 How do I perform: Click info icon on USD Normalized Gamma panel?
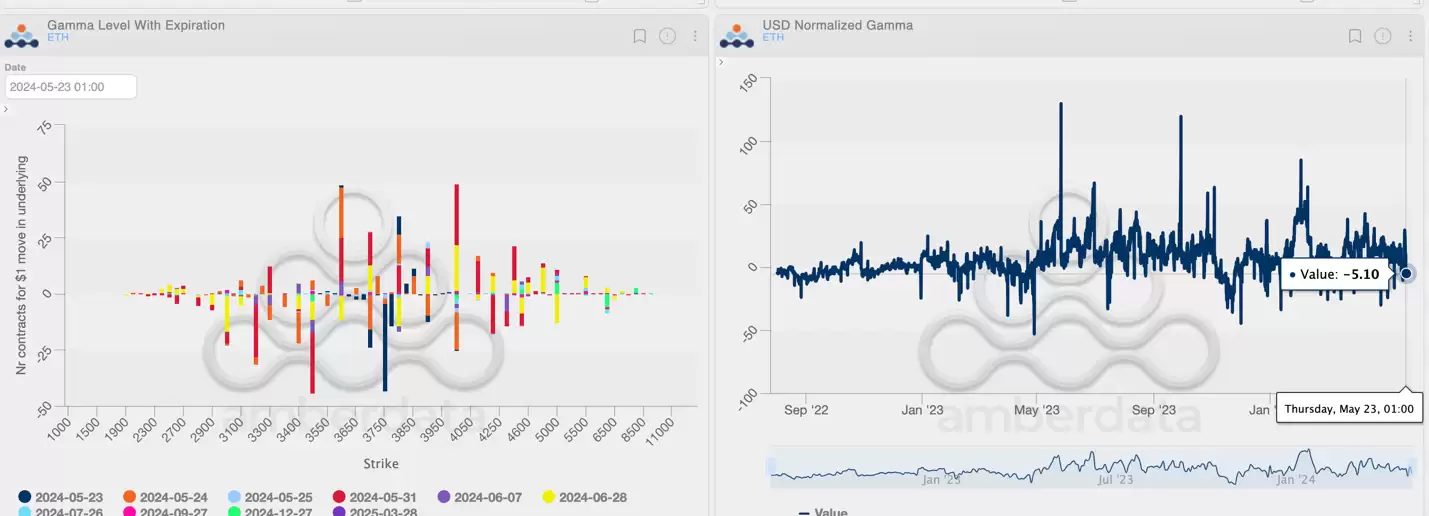(1383, 36)
